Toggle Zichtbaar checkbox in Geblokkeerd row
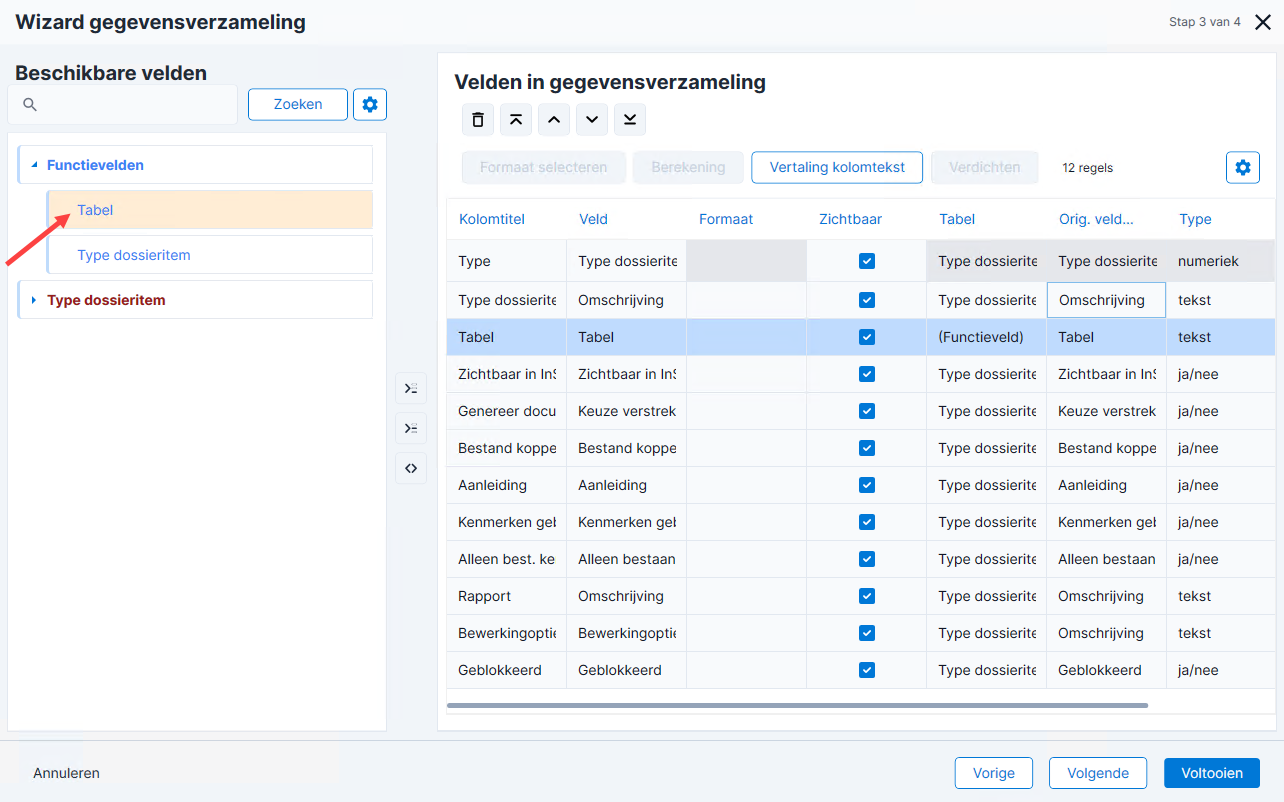 point(867,670)
